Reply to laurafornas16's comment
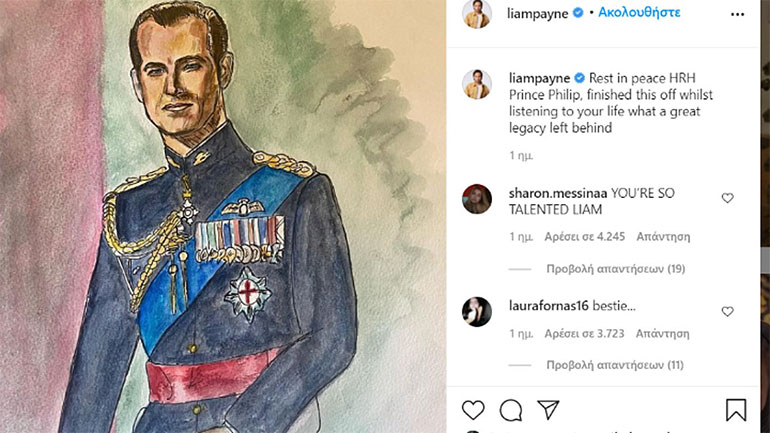Screen dimensions: 770x433 [665, 333]
